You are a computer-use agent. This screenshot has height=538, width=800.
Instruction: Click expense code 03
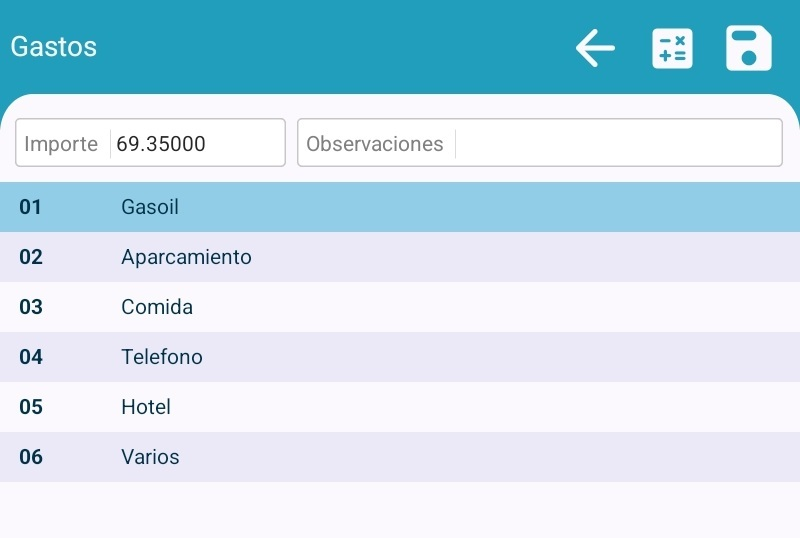31,307
